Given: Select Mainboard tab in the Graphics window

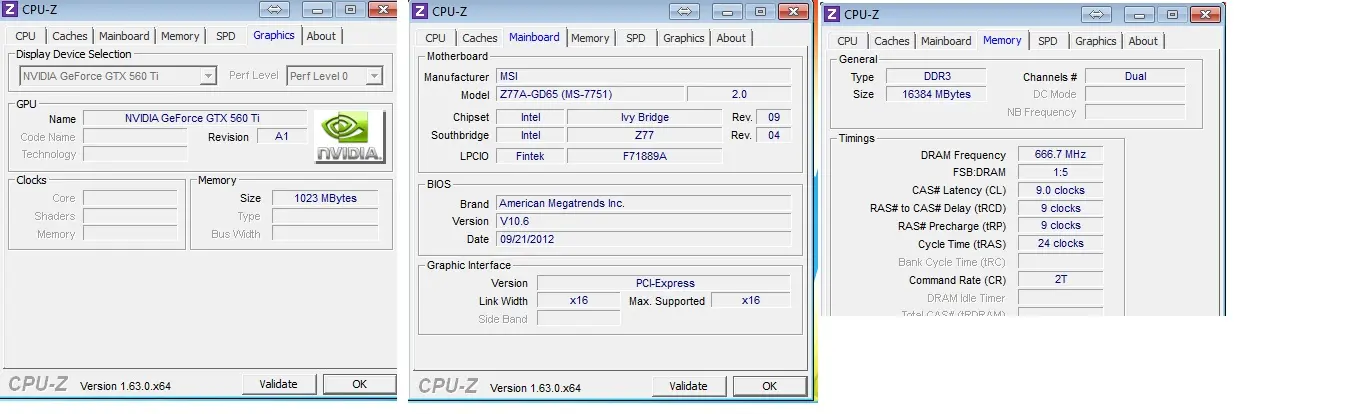Looking at the screenshot, I should [x=124, y=36].
